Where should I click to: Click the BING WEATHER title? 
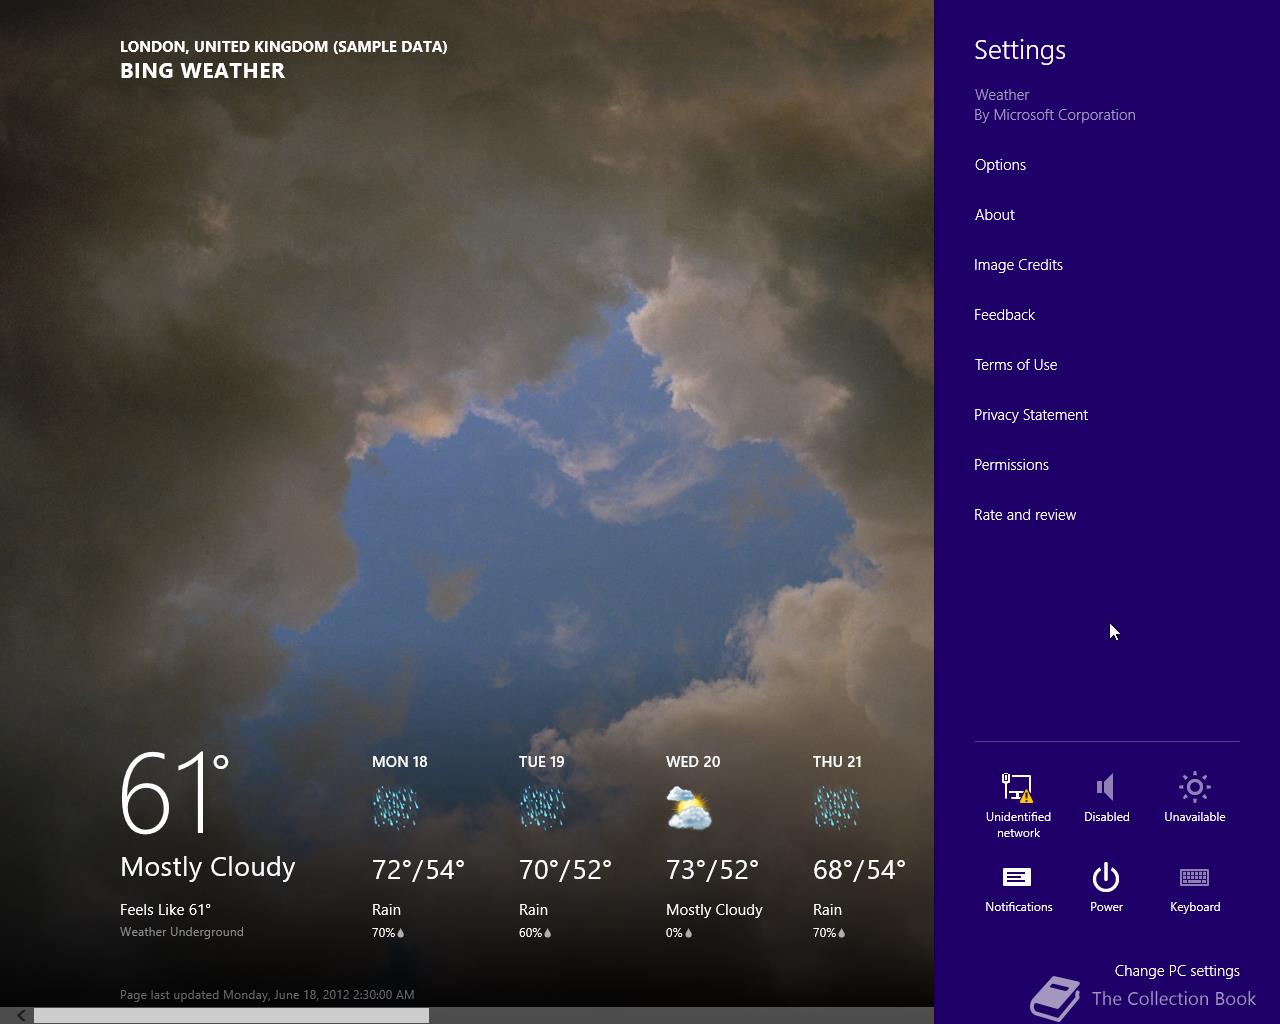pyautogui.click(x=202, y=71)
